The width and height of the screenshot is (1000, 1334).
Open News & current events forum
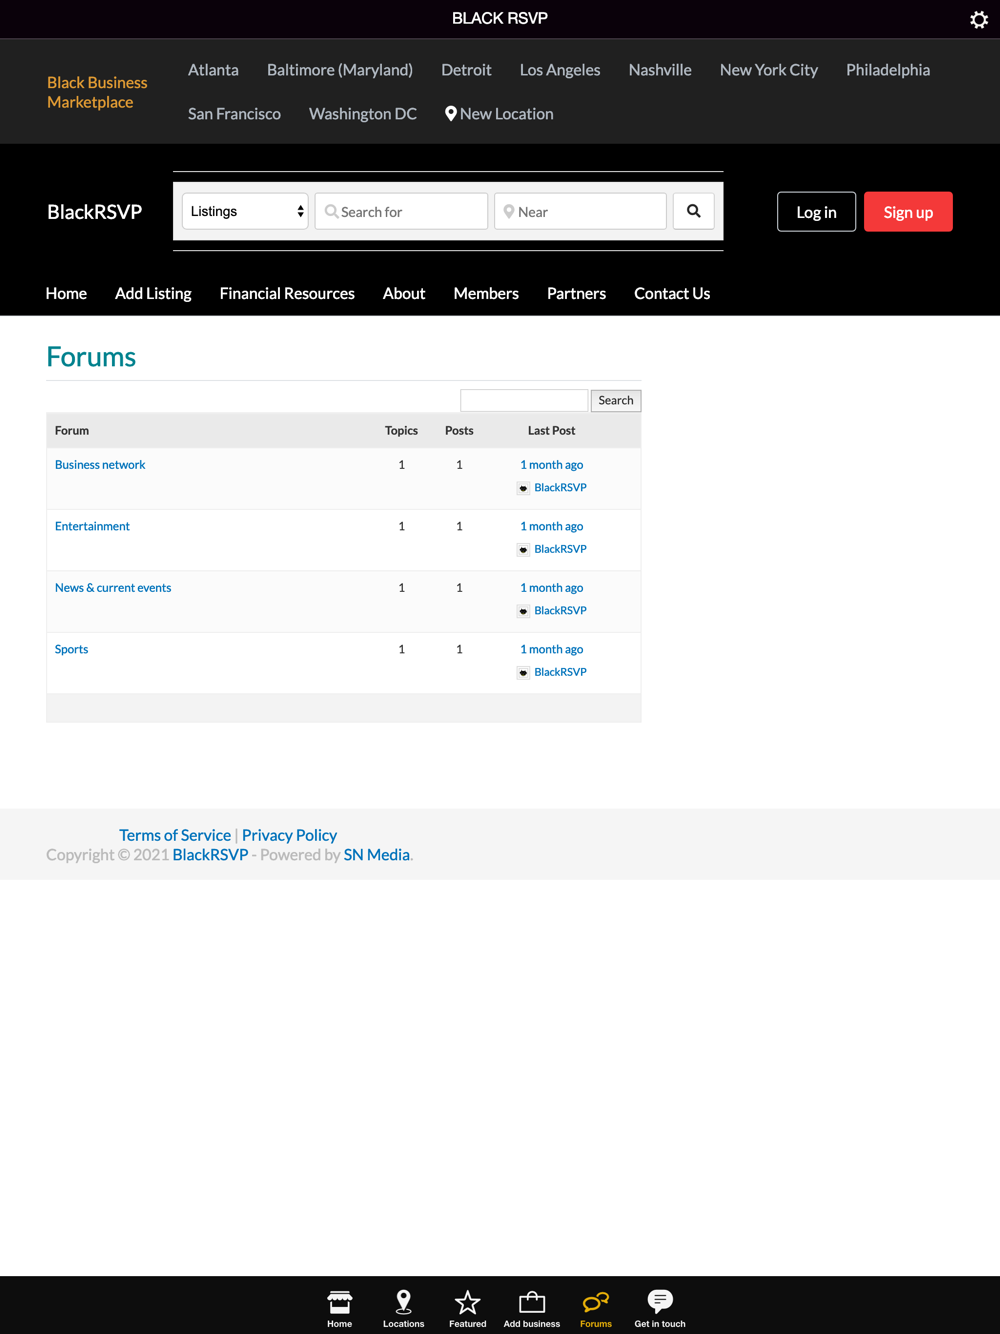pos(113,588)
